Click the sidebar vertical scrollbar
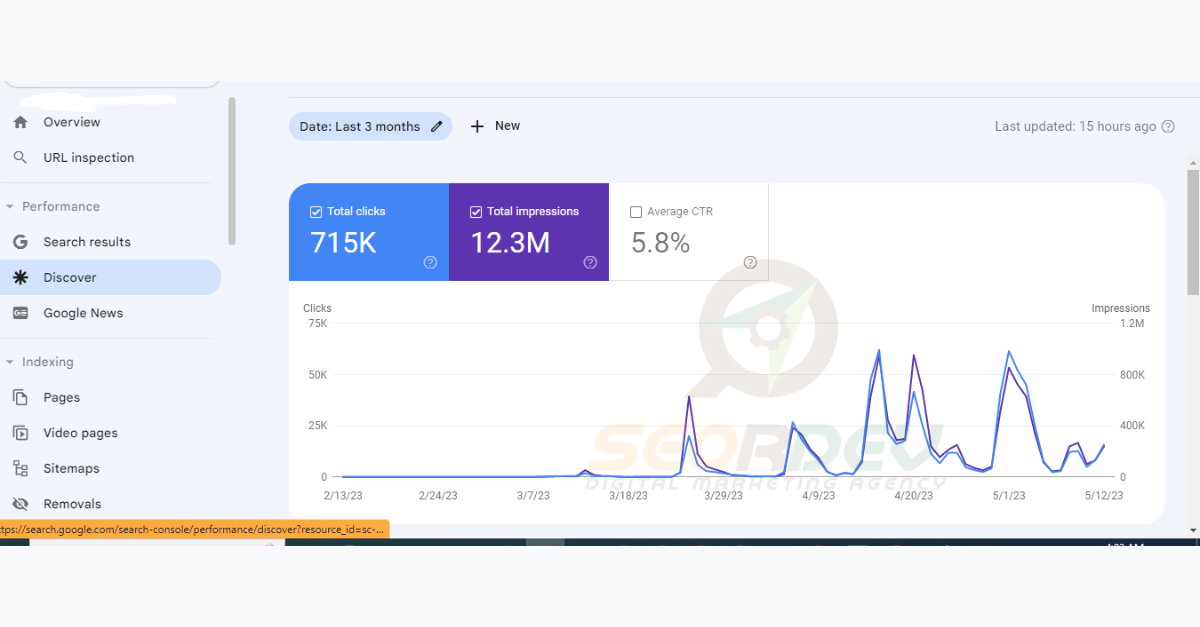This screenshot has height=627, width=1200. coord(232,170)
